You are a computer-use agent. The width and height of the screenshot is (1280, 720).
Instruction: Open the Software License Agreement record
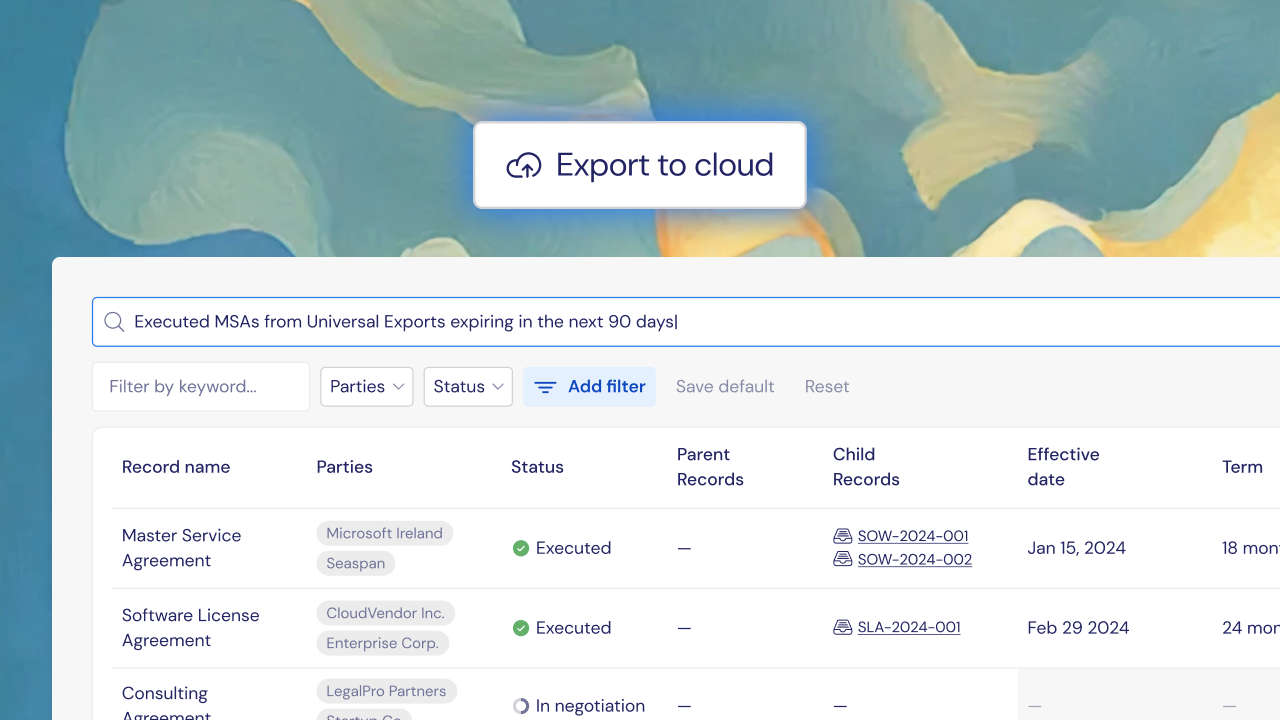pos(190,628)
